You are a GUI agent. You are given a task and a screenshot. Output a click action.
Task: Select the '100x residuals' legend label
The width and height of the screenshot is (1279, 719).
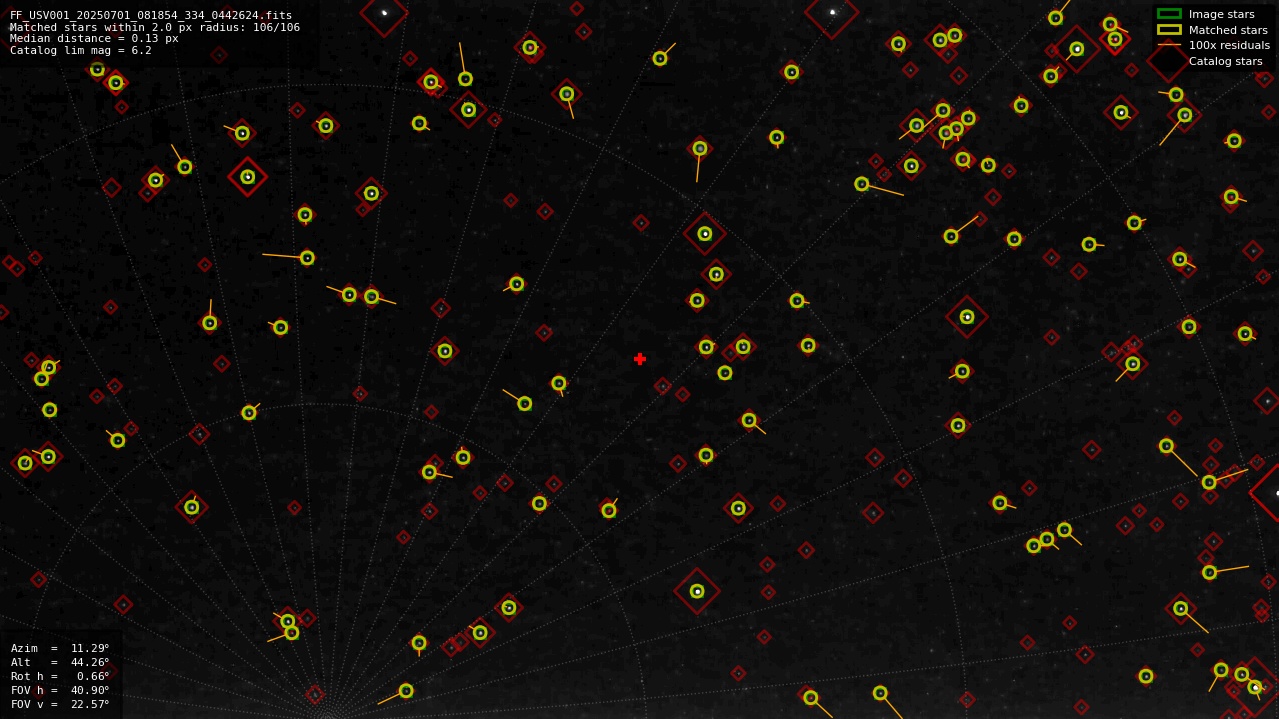(1229, 45)
